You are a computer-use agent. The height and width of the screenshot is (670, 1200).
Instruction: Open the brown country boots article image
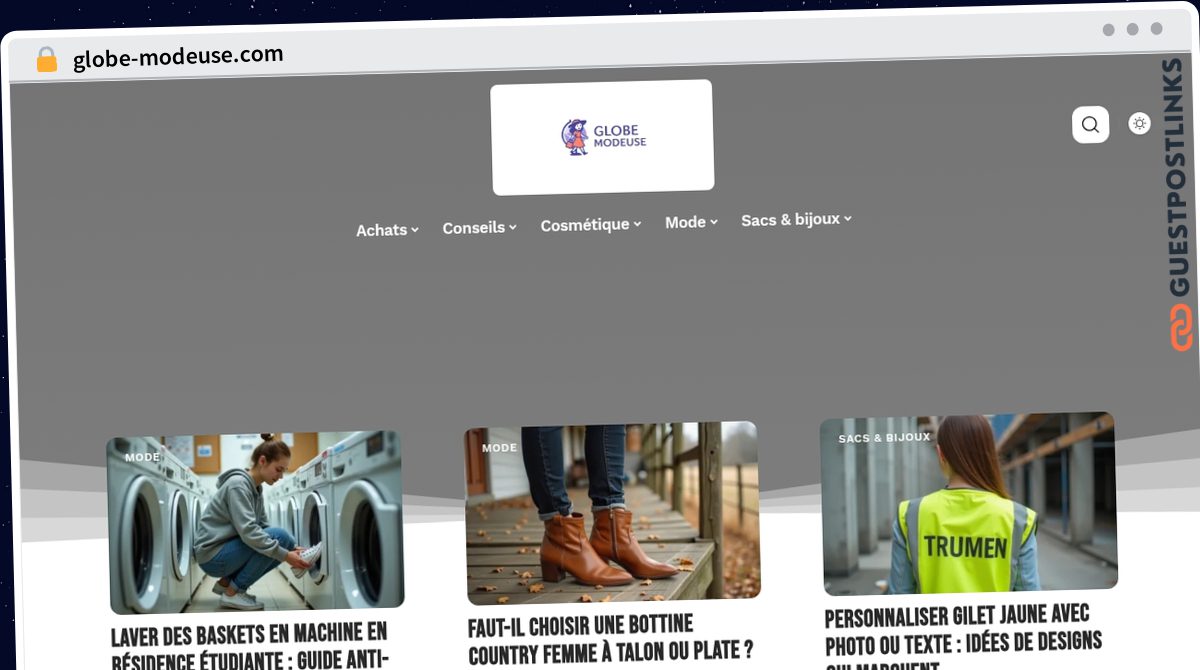click(612, 512)
